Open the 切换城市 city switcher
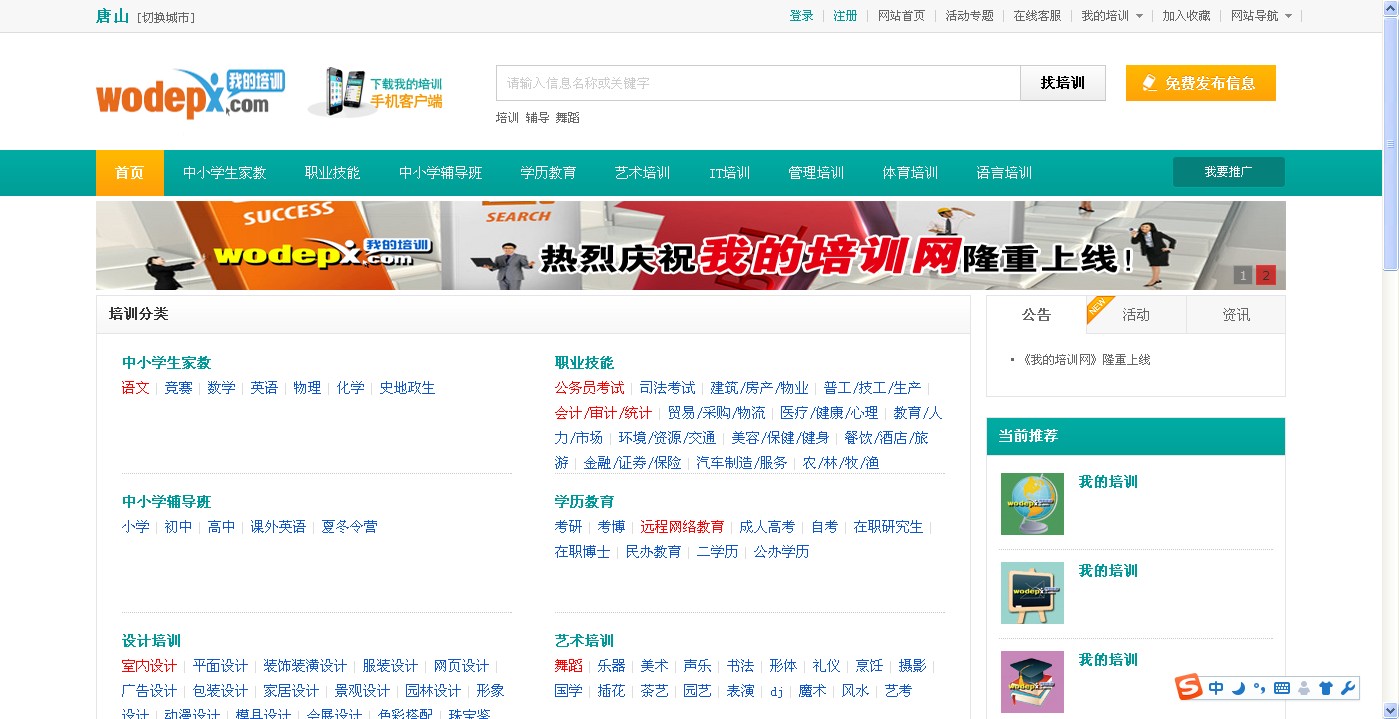The height and width of the screenshot is (719, 1399). pos(166,17)
